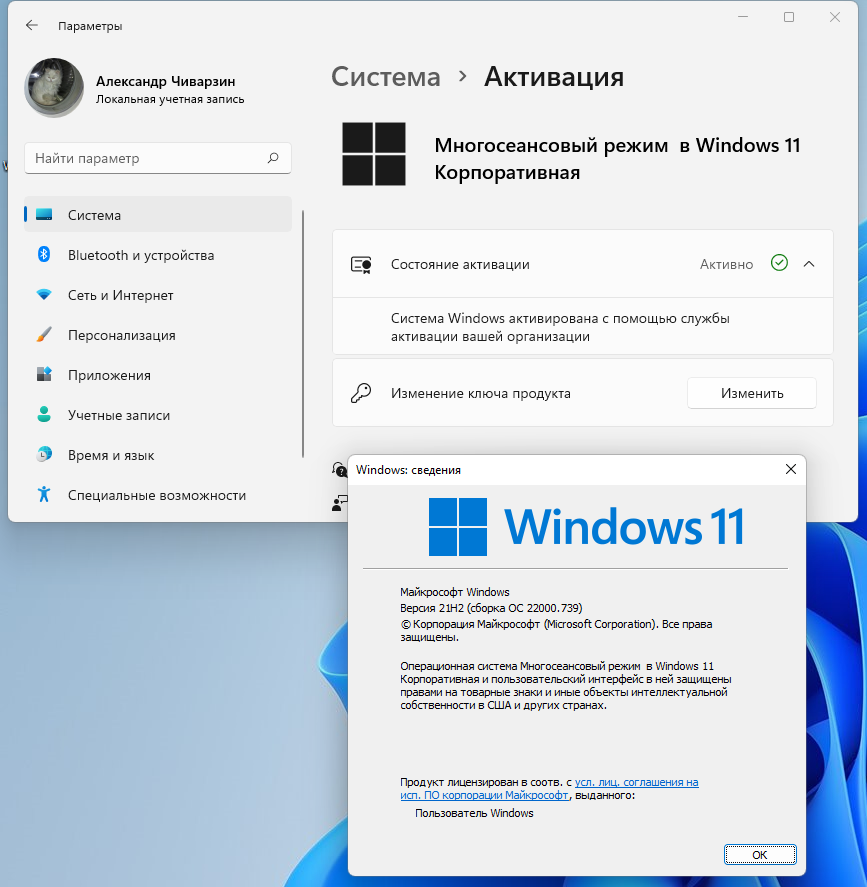The image size is (867, 887).
Task: Click the green Accounts person icon
Action: click(x=44, y=414)
